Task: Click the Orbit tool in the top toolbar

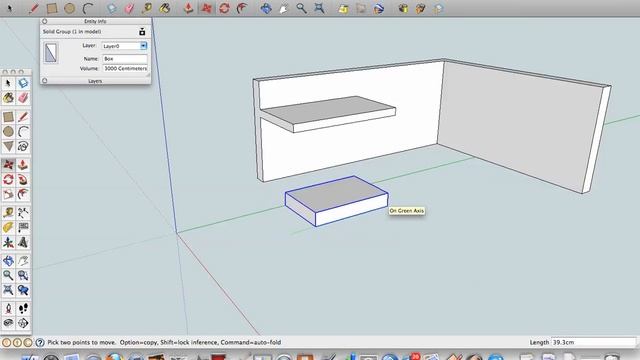Action: [x=266, y=8]
